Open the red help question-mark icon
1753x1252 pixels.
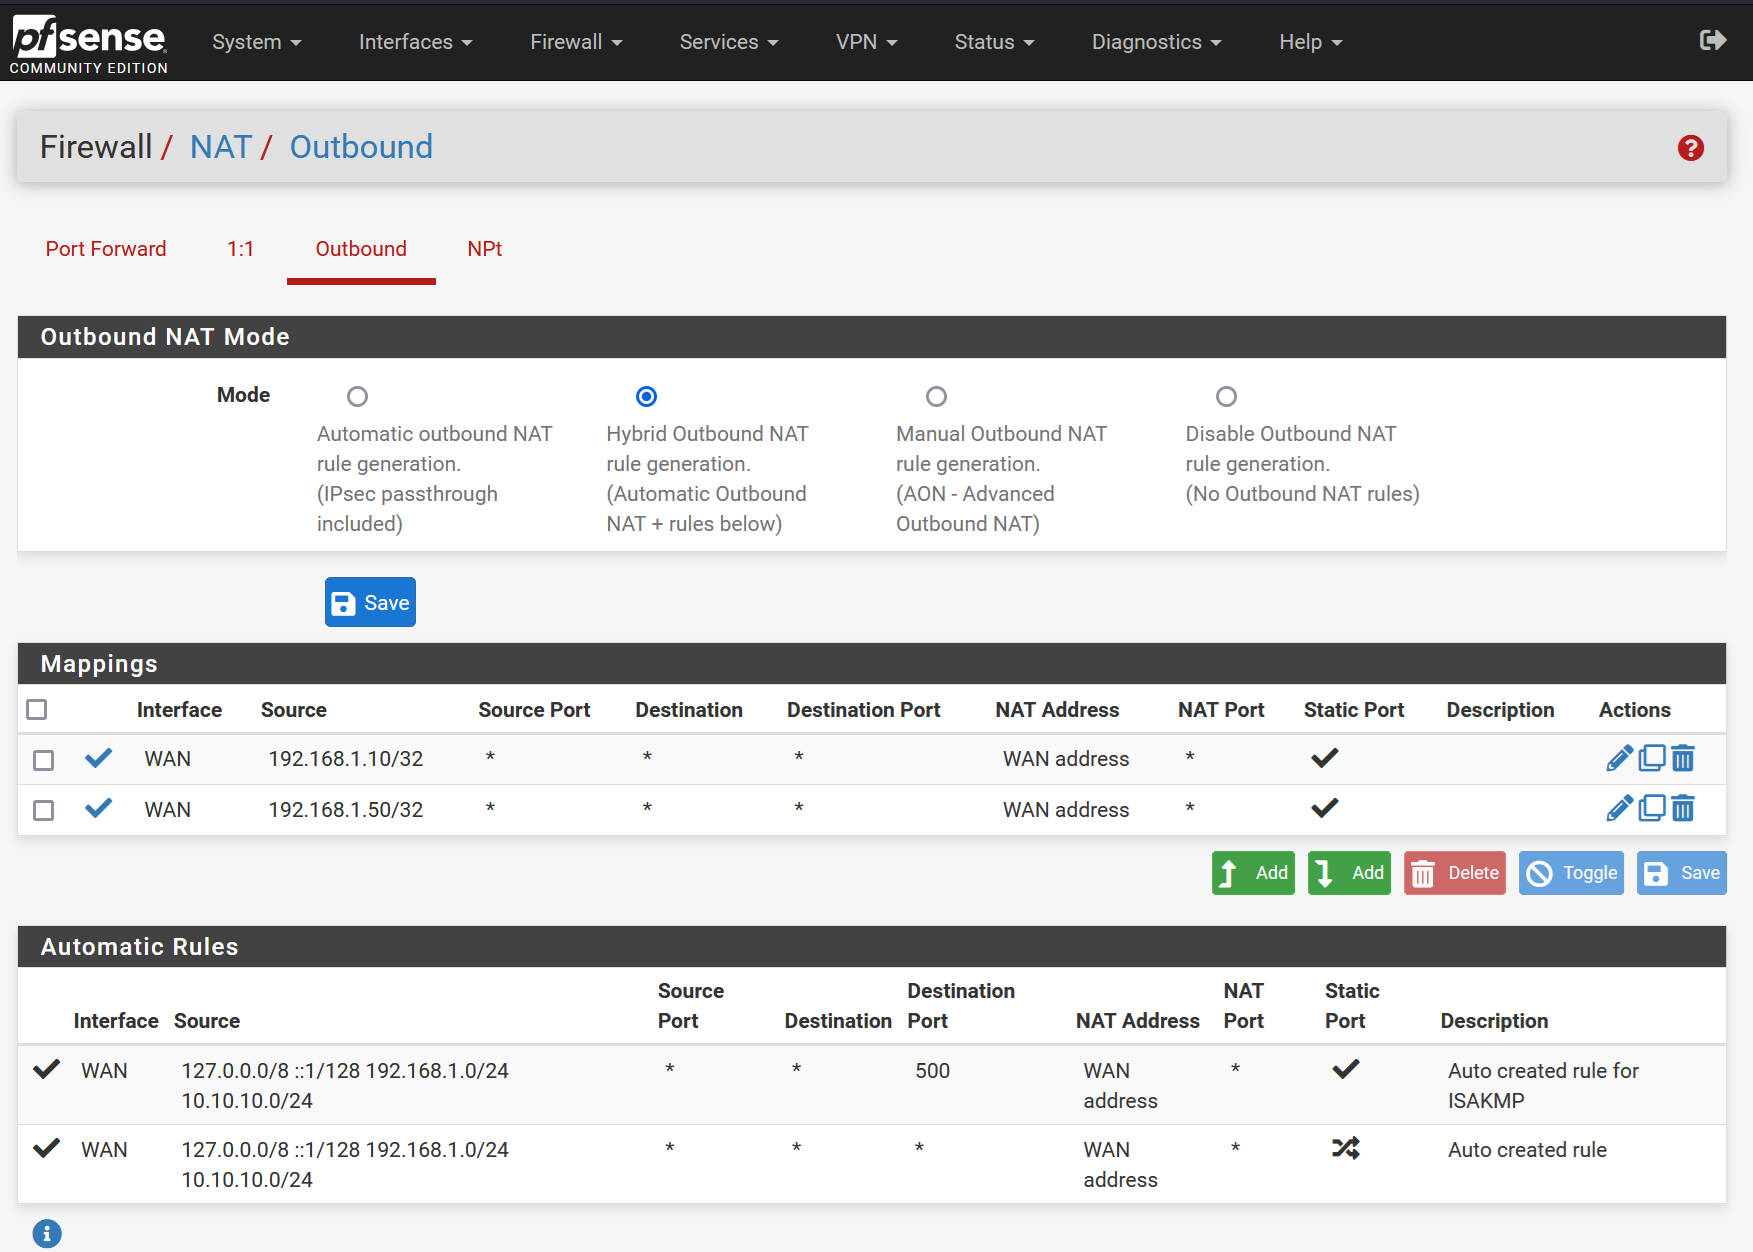(x=1691, y=148)
